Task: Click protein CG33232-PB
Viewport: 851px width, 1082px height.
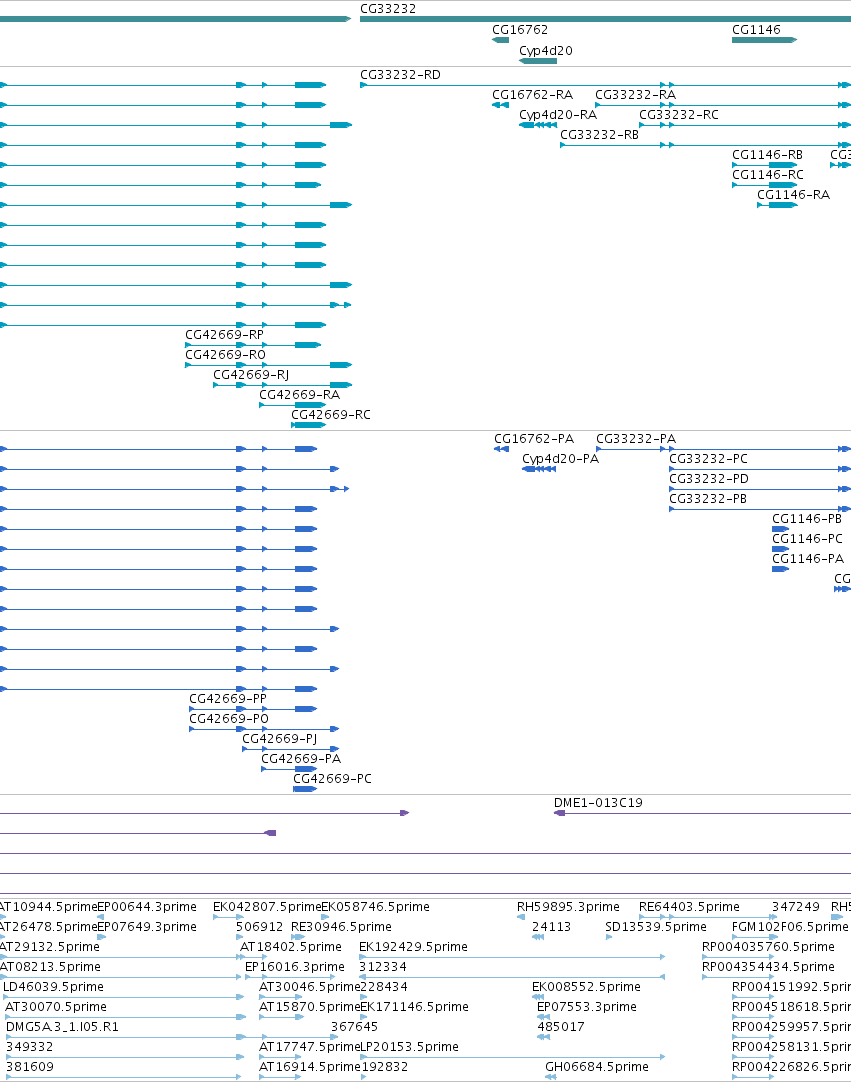Action: (707, 499)
